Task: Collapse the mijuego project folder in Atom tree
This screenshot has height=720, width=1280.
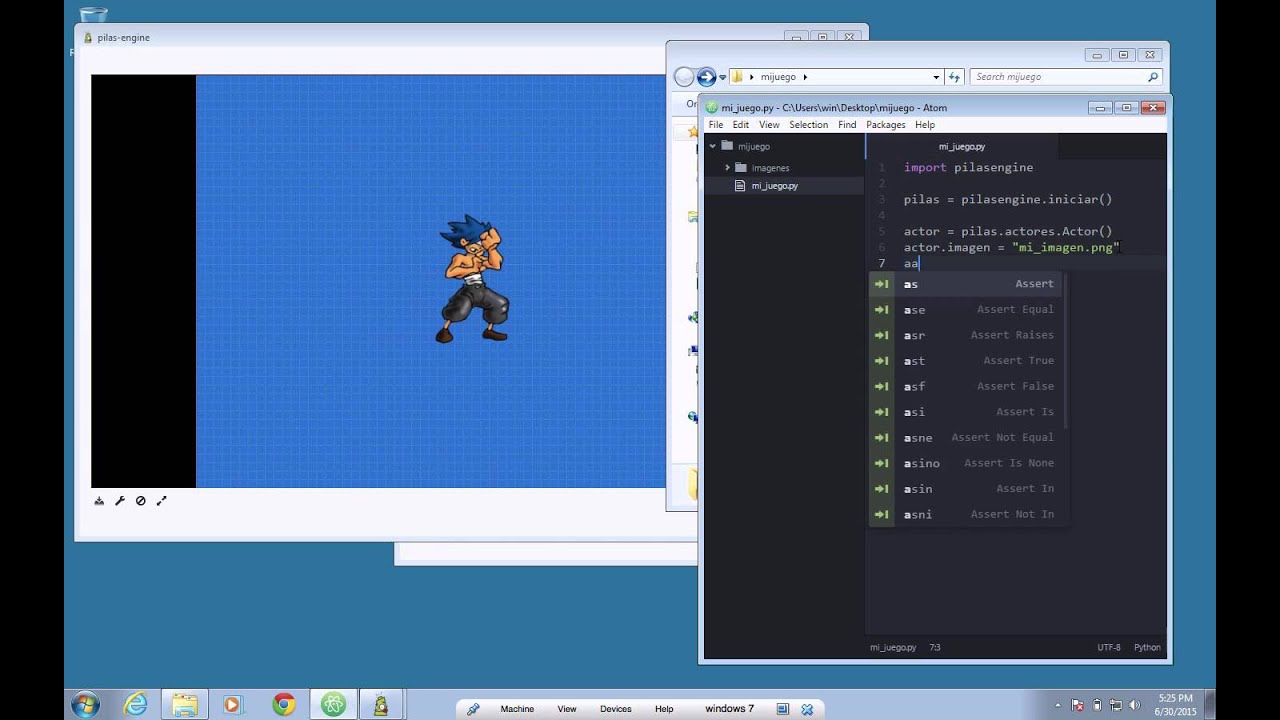Action: (x=713, y=146)
